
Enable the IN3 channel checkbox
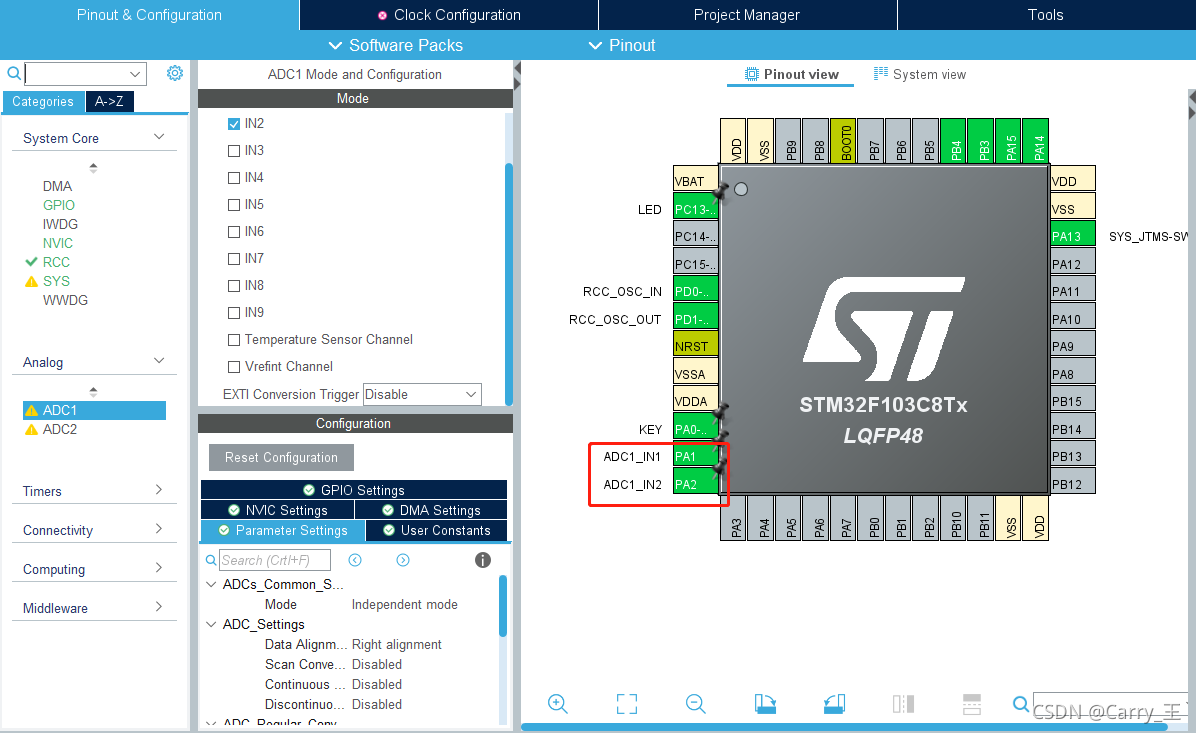[x=234, y=151]
